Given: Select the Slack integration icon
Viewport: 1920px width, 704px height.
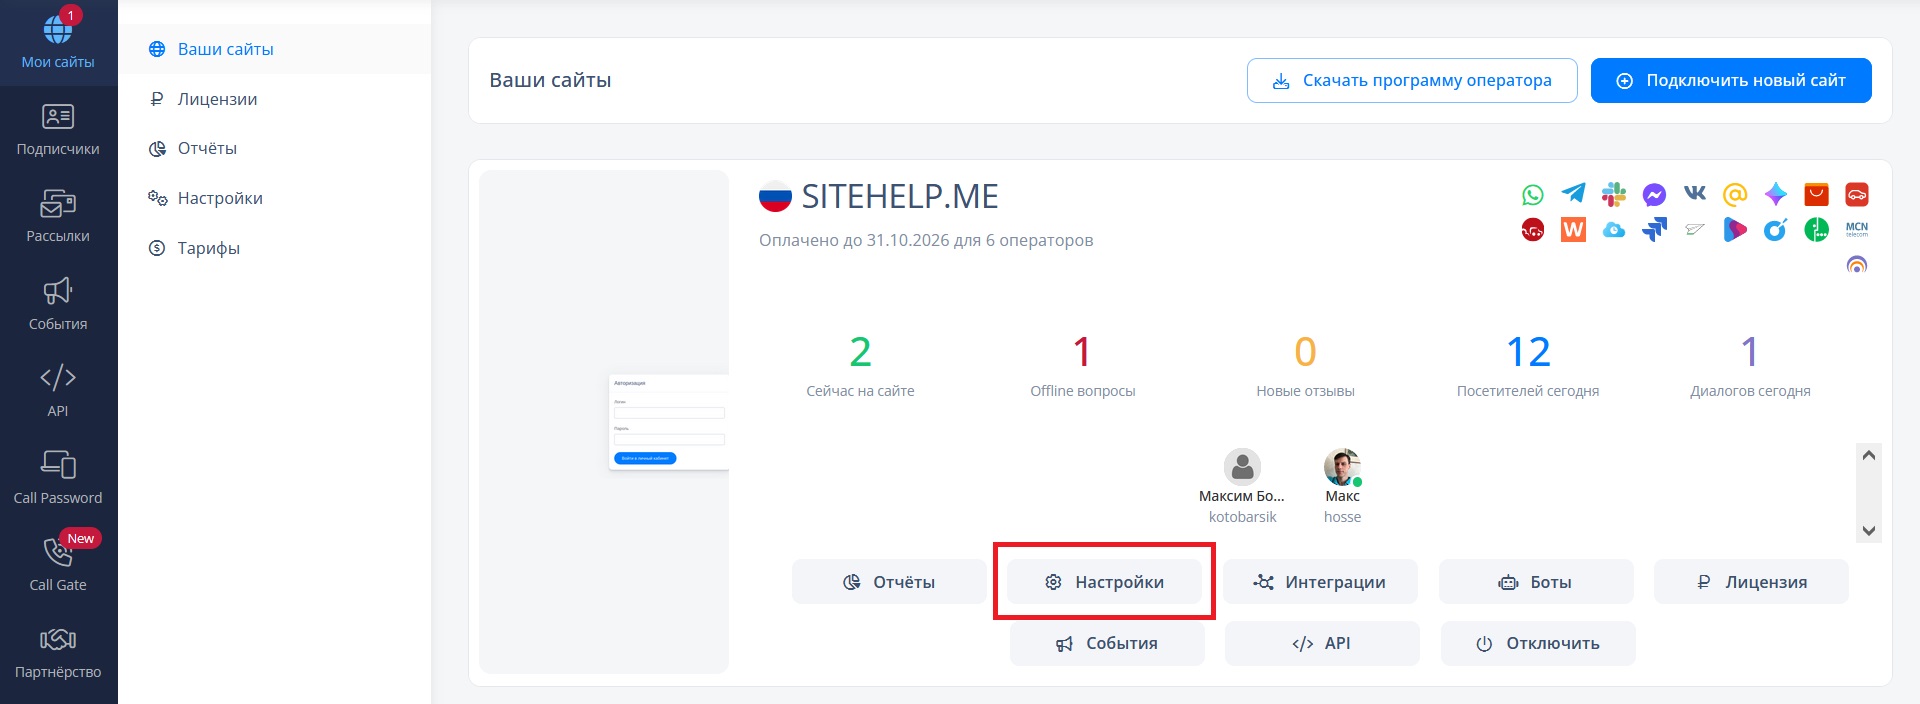Looking at the screenshot, I should (1613, 194).
